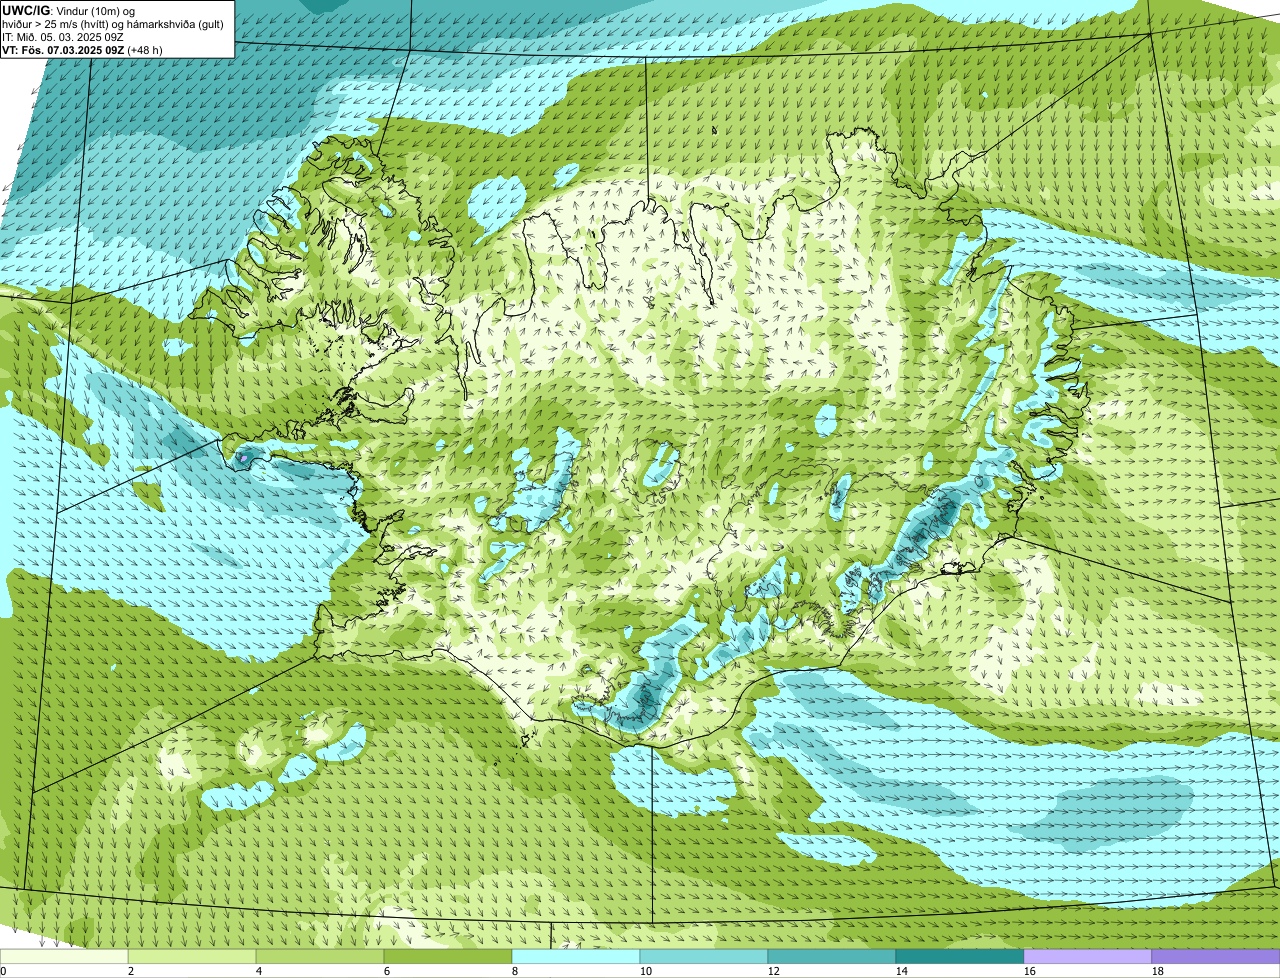Screen dimensions: 1280x978
Task: Click the 16–18 m/s lavender legend swatch
Action: tap(1088, 956)
